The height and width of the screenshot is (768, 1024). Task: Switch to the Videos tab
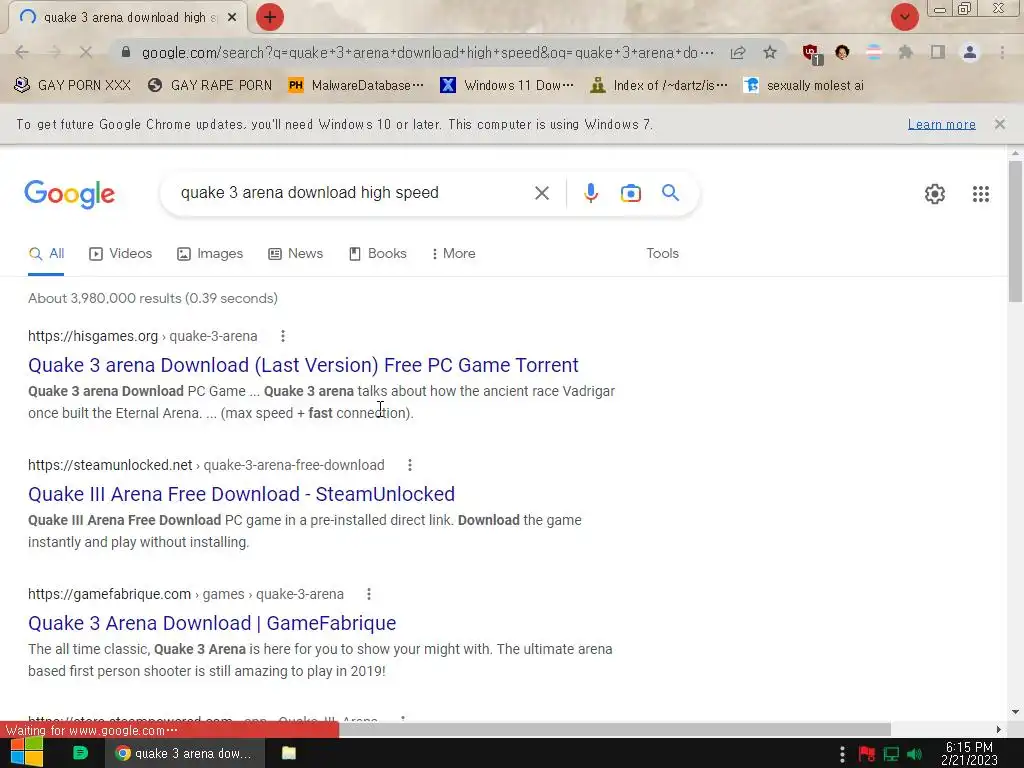click(120, 253)
